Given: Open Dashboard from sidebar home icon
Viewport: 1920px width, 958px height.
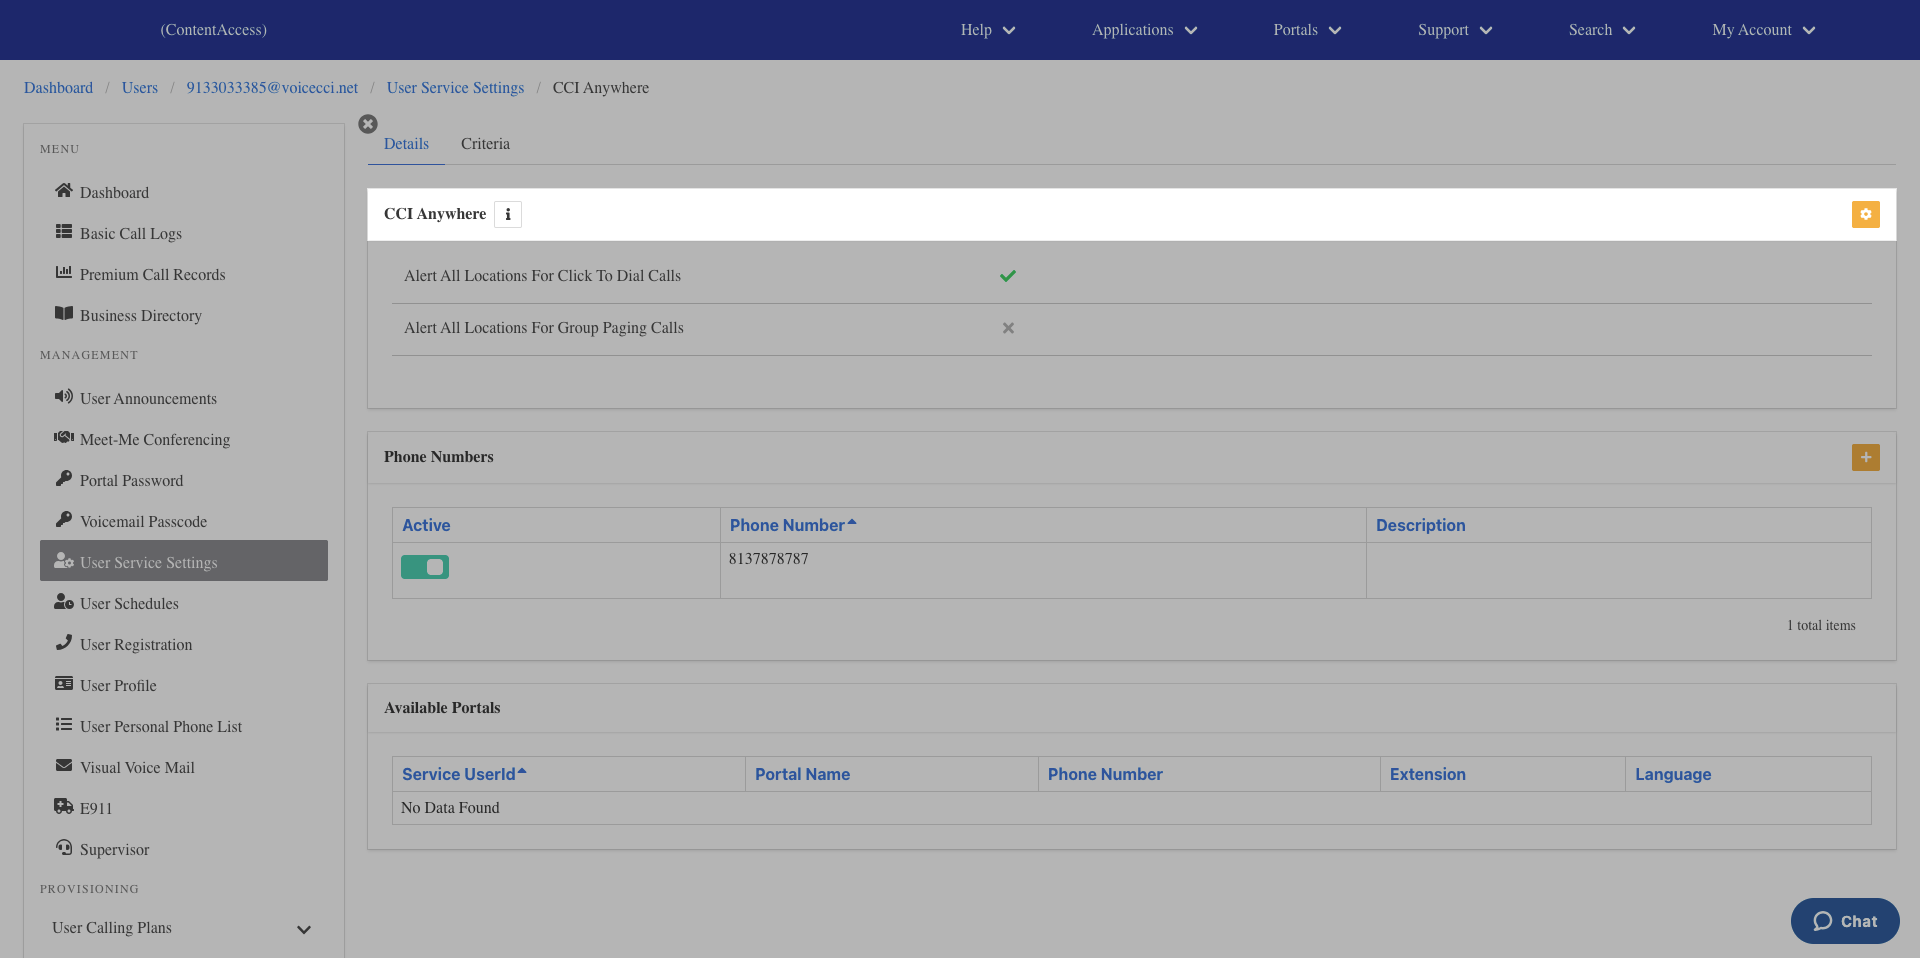Looking at the screenshot, I should coord(64,191).
